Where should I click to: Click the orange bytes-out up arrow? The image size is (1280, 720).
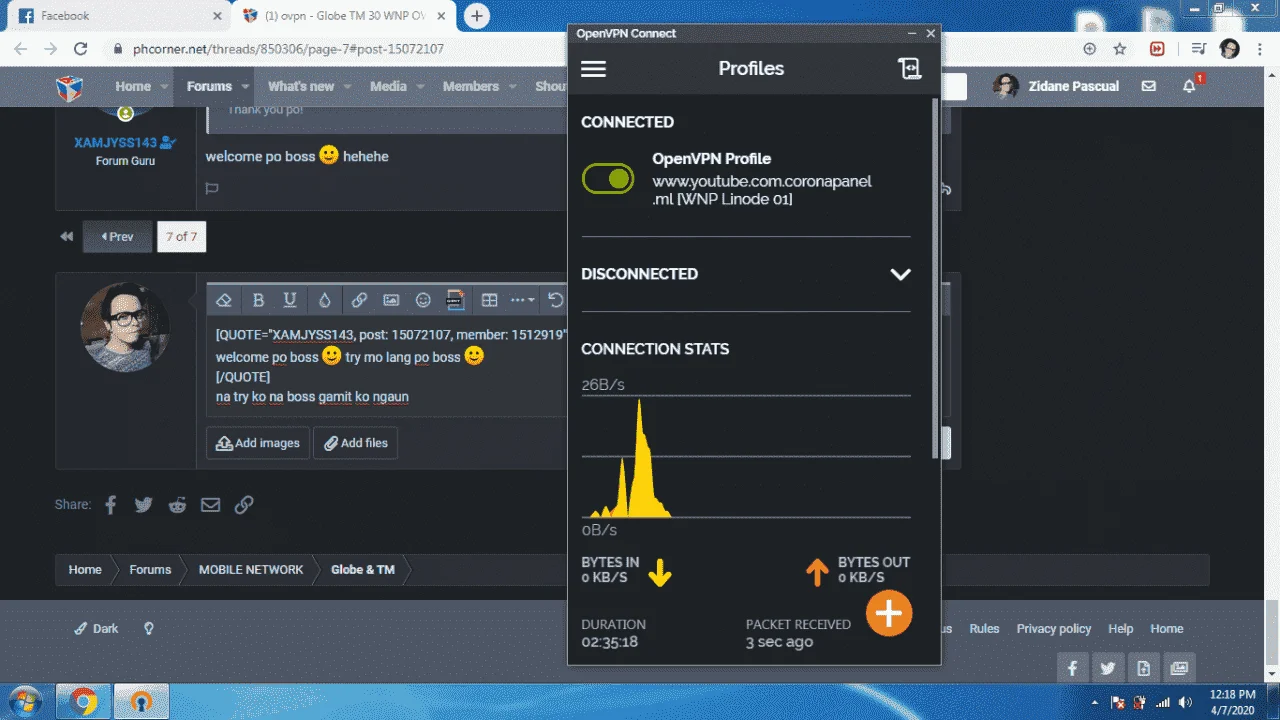pos(817,572)
